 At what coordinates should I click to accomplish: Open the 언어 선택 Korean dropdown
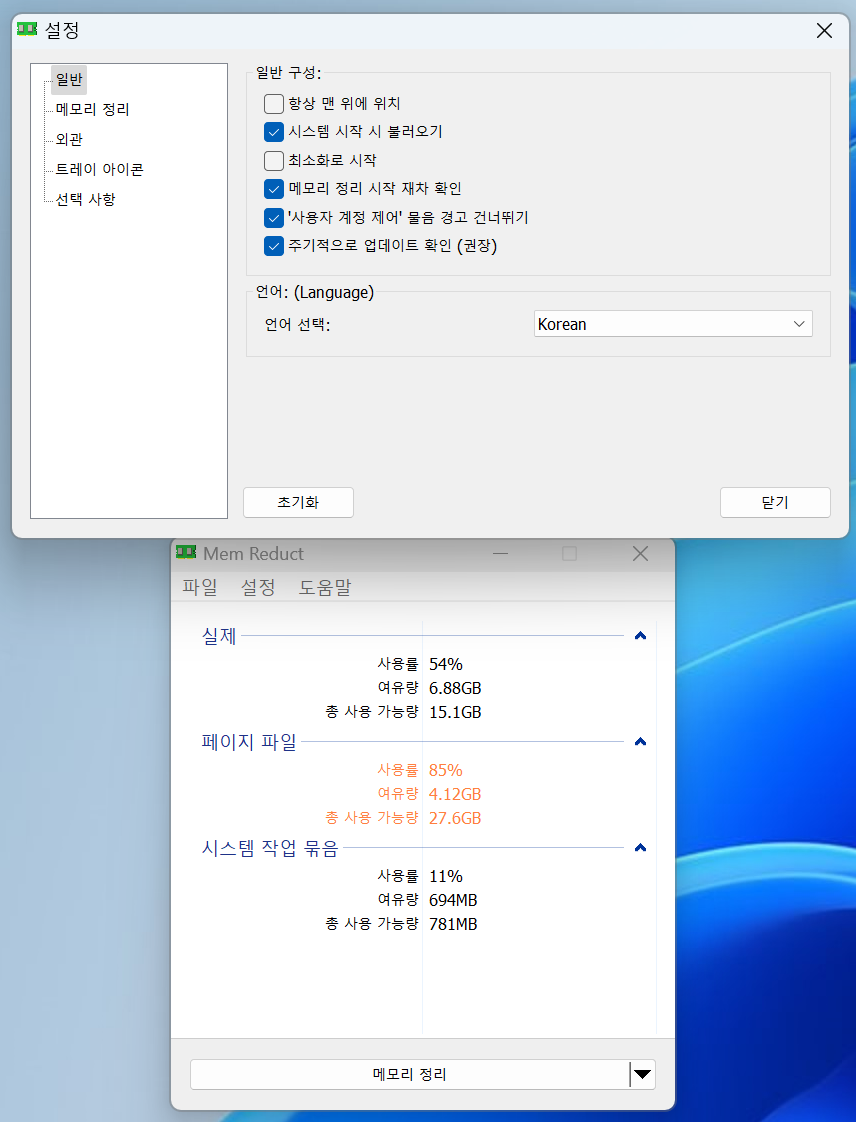point(673,324)
